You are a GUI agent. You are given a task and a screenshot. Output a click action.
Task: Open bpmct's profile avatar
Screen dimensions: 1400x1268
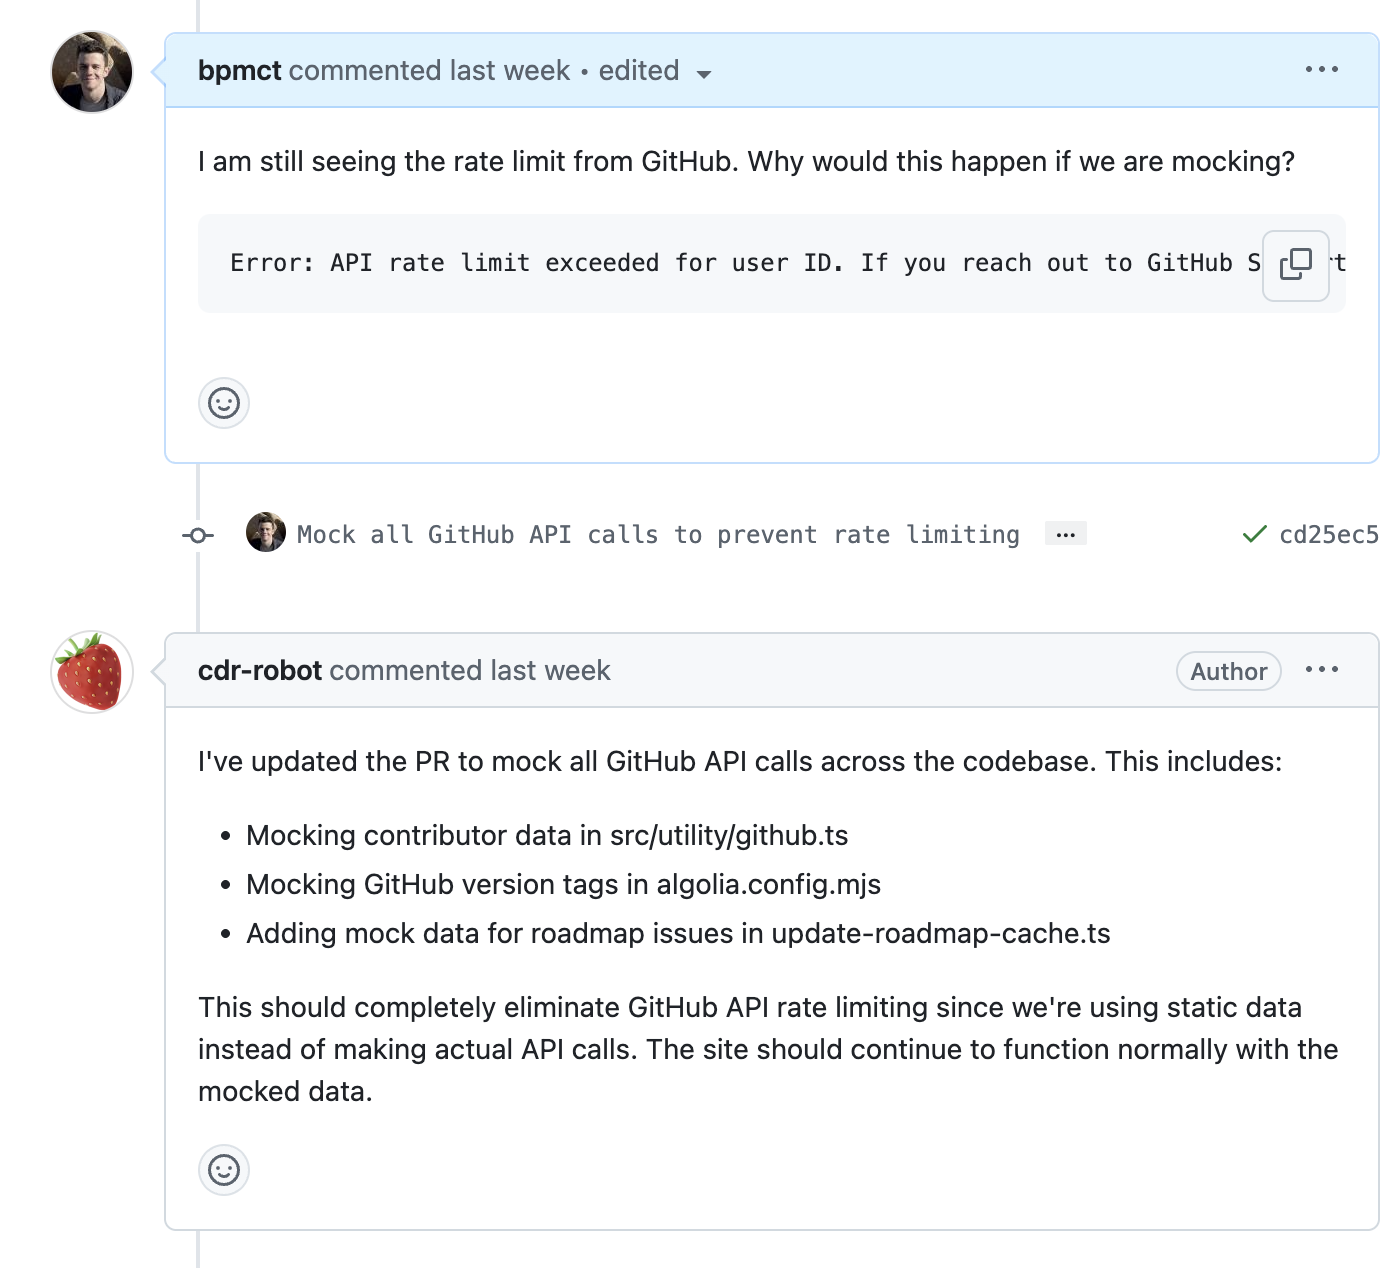point(91,71)
